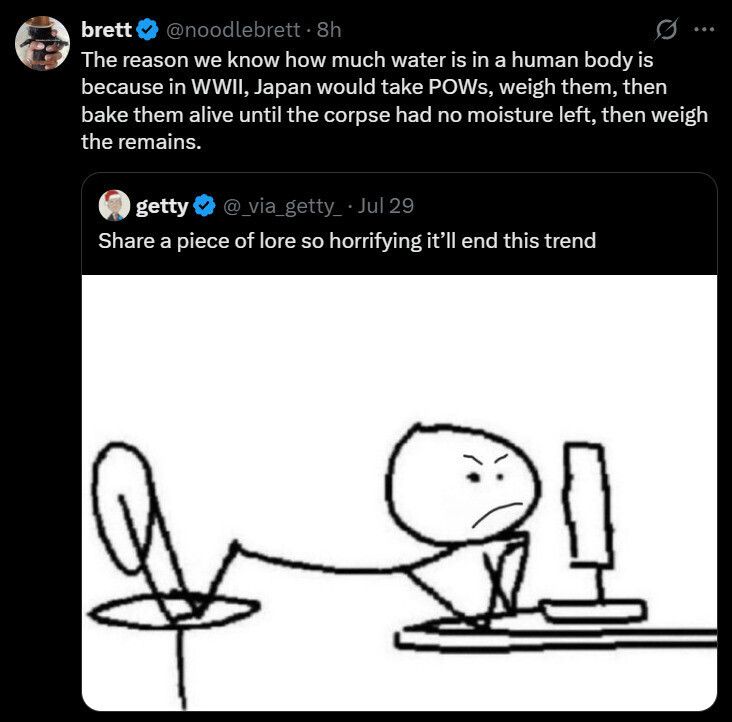This screenshot has height=722, width=732.
Task: Click the drawn desk in the meme
Action: (x=560, y=636)
